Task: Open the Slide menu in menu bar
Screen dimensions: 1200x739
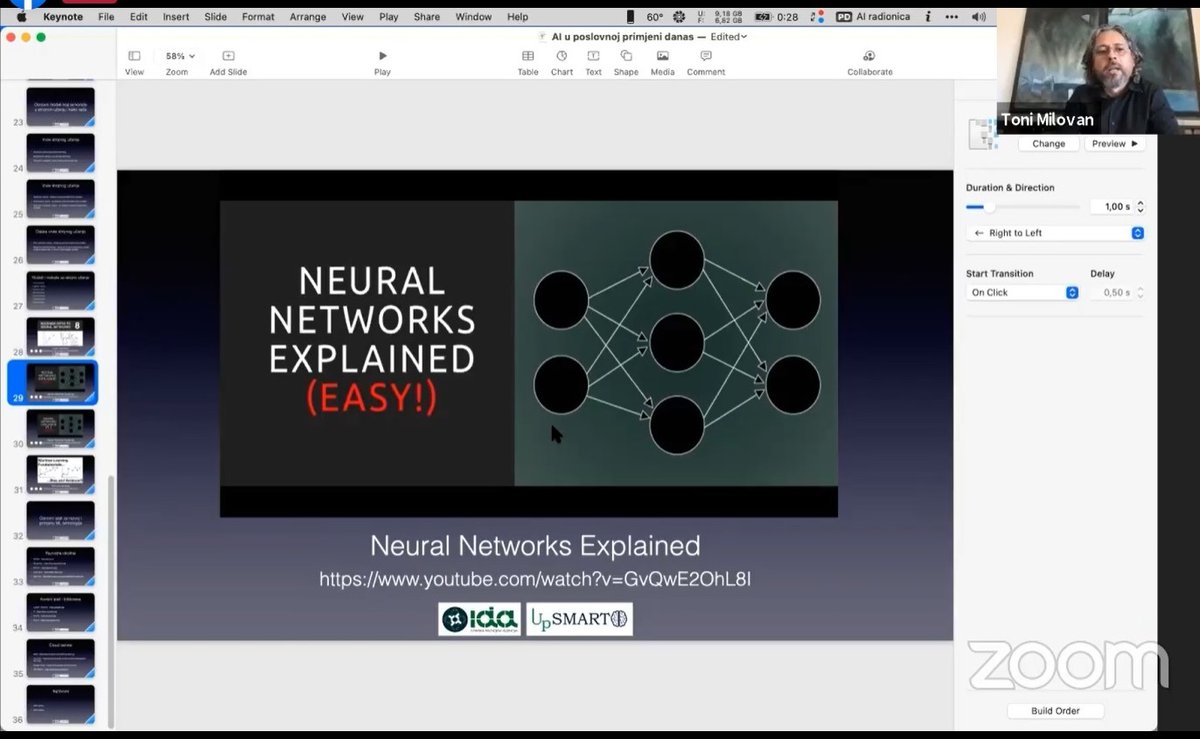Action: pyautogui.click(x=215, y=17)
